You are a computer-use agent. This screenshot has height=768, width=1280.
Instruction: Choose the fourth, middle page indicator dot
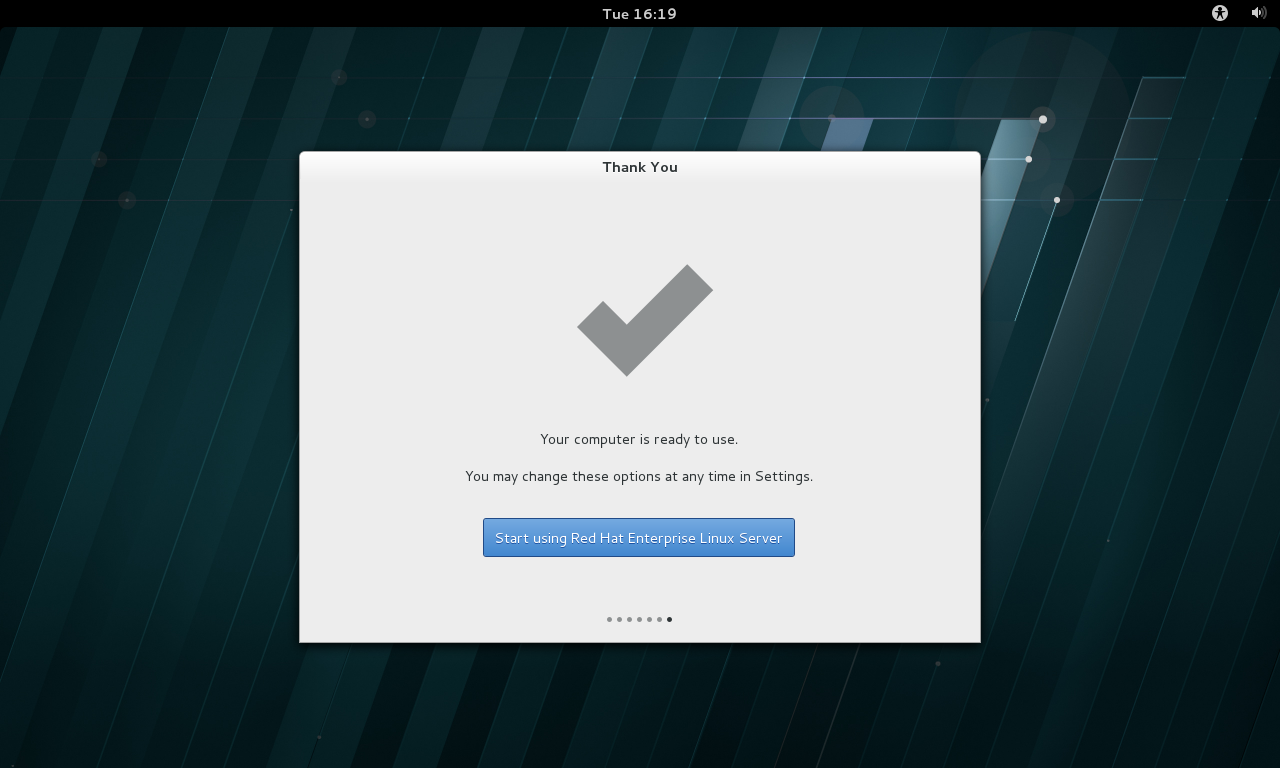tap(639, 619)
